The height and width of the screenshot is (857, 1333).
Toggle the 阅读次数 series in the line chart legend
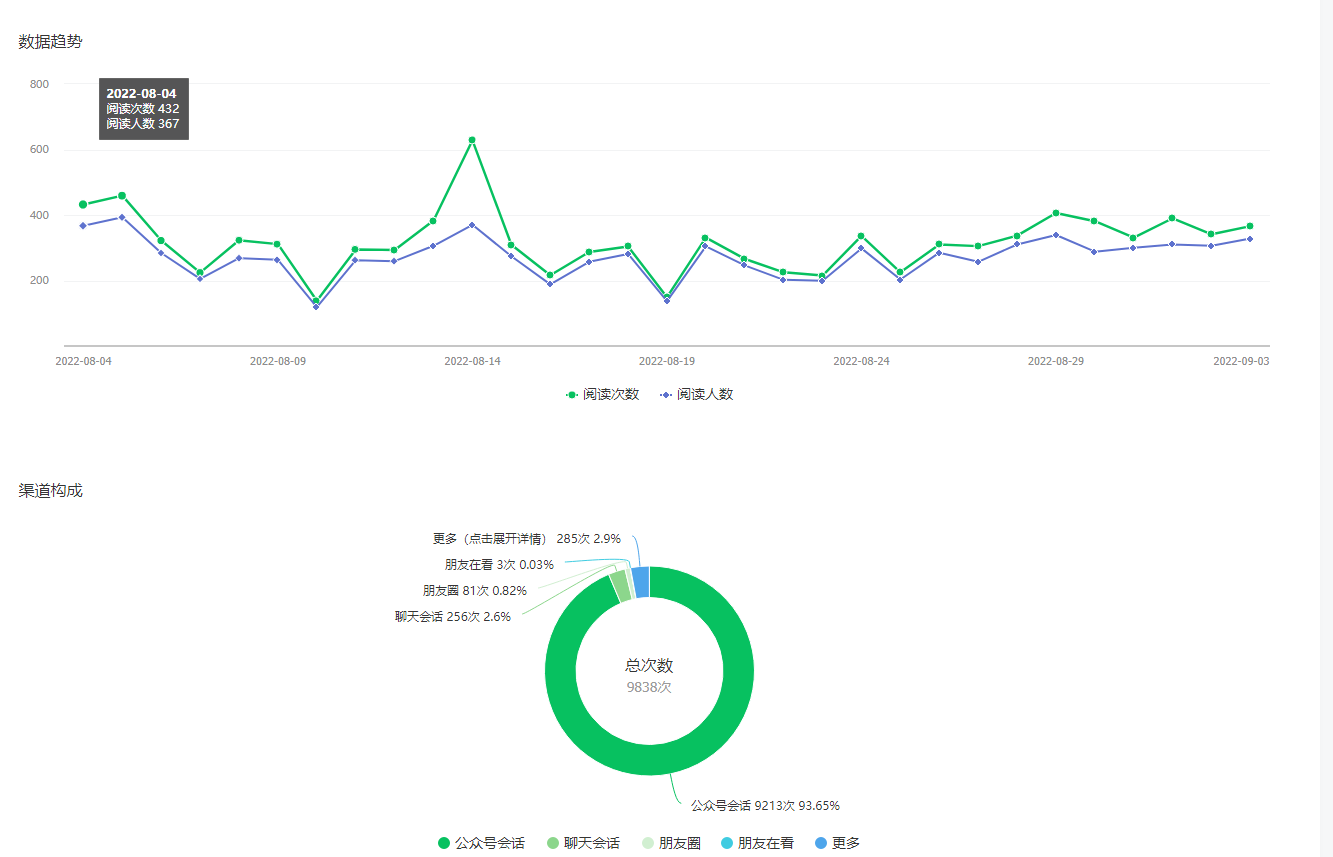(602, 395)
